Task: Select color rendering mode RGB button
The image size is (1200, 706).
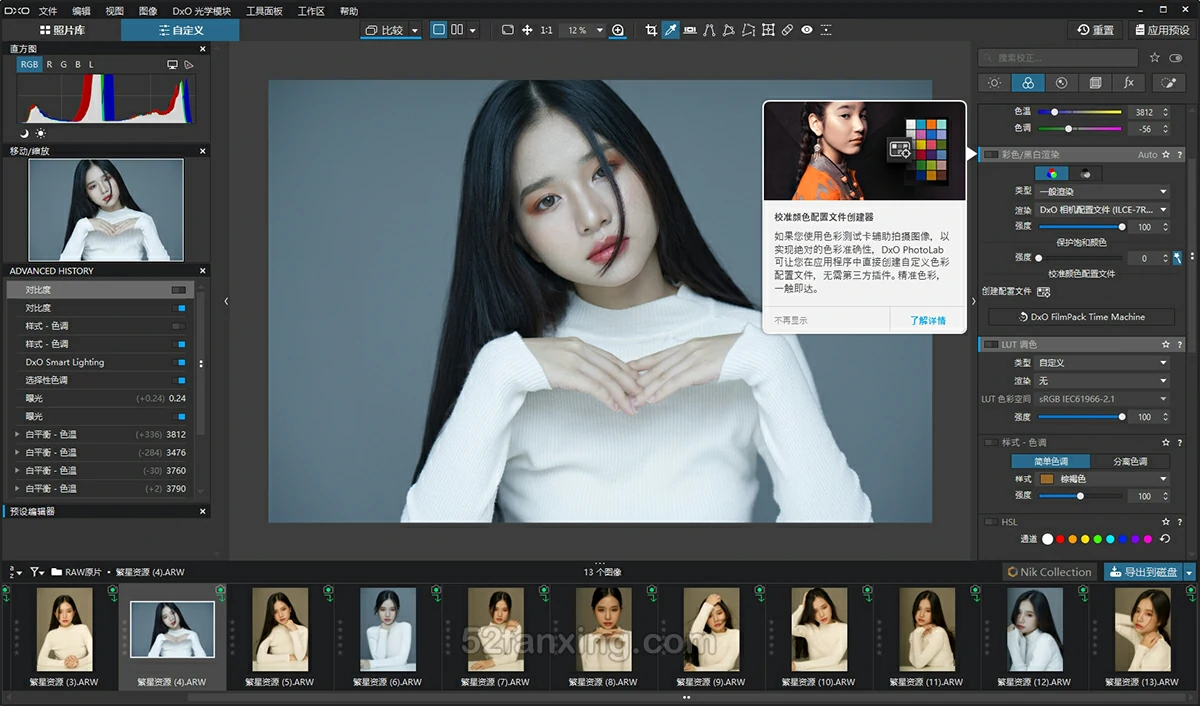Action: 1052,173
